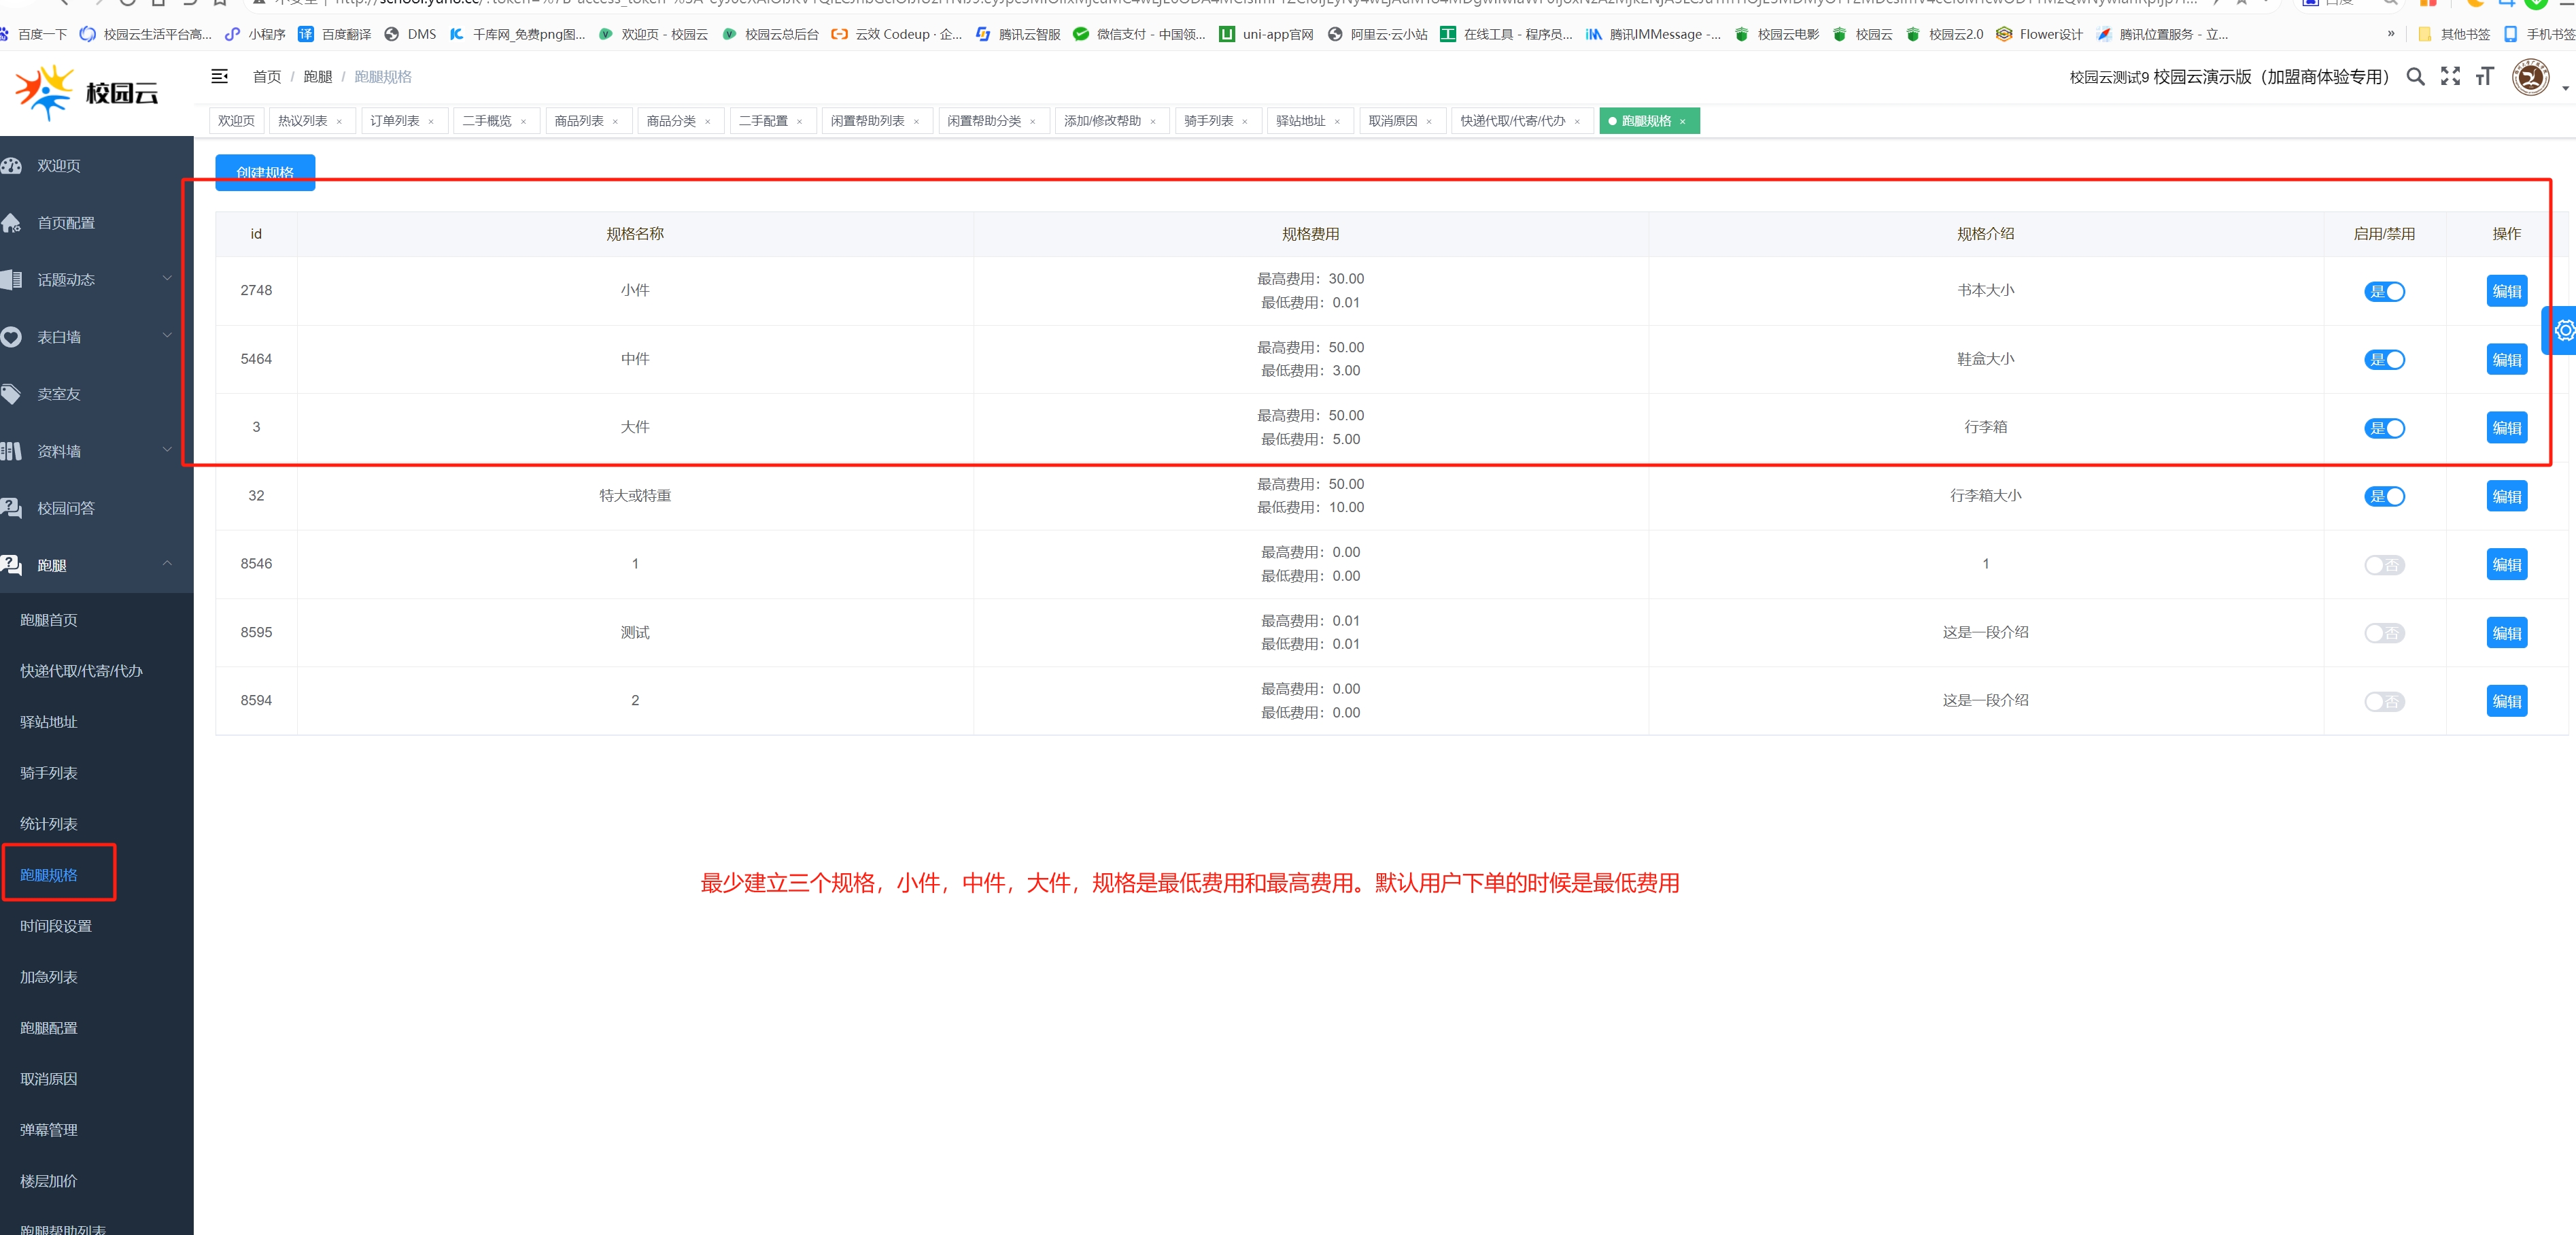
Task: Edit the 中件 spec row
Action: (2506, 360)
